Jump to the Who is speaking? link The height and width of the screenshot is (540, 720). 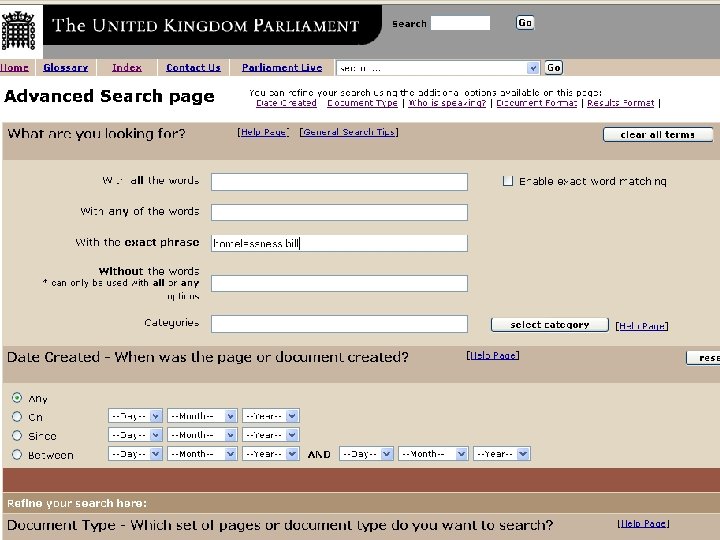(447, 103)
